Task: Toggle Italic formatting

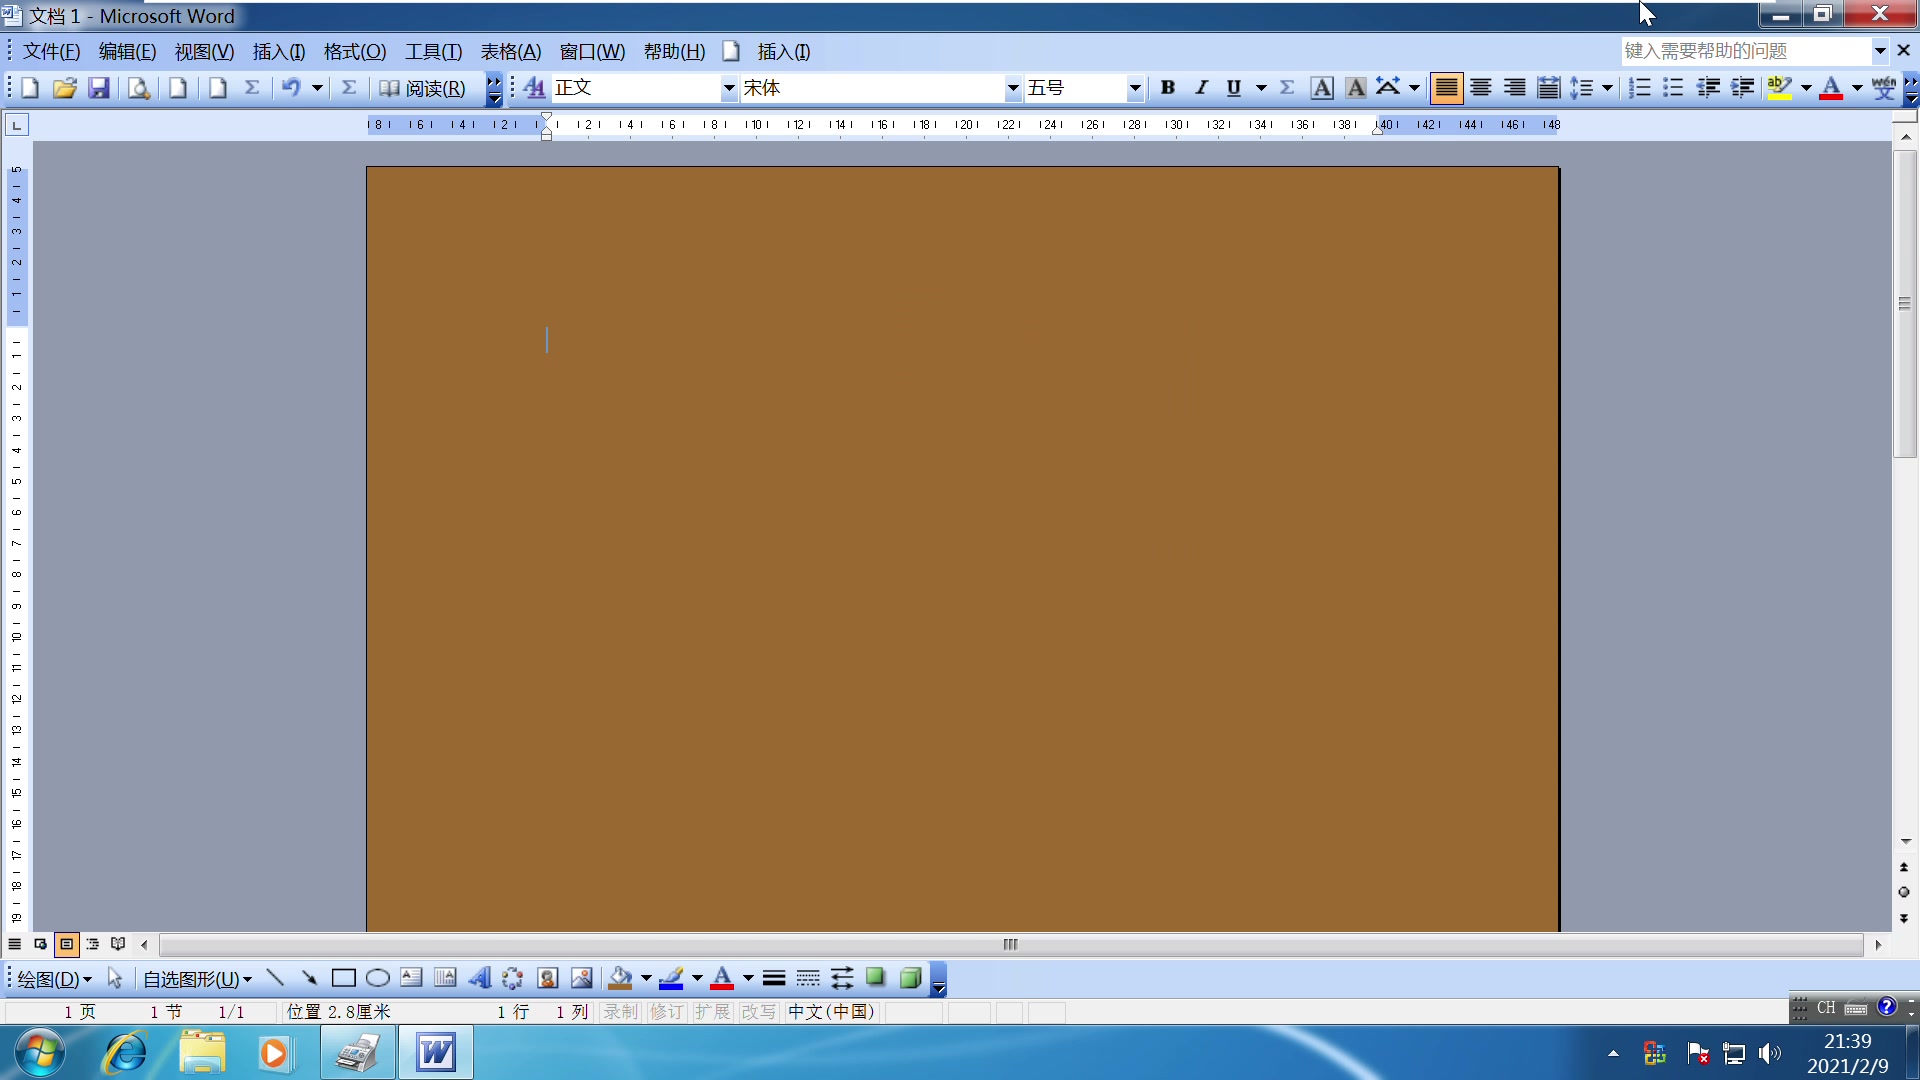Action: click(1201, 88)
